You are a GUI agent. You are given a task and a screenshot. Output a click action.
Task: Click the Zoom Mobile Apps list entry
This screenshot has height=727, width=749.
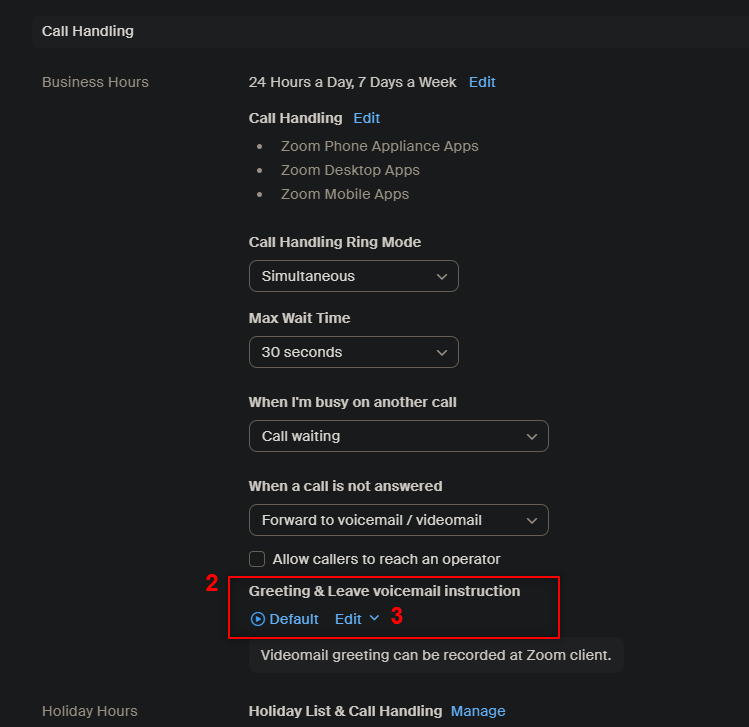tap(345, 194)
